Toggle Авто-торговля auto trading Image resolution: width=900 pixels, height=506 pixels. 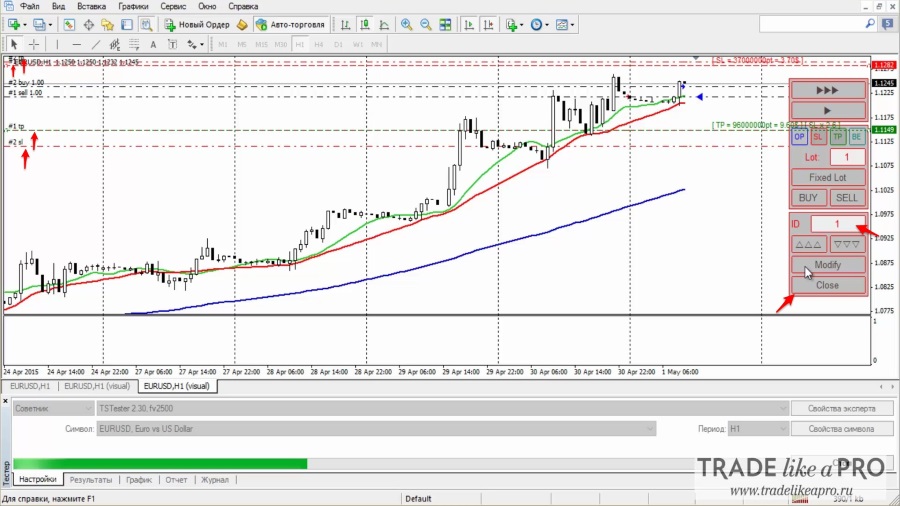point(292,25)
